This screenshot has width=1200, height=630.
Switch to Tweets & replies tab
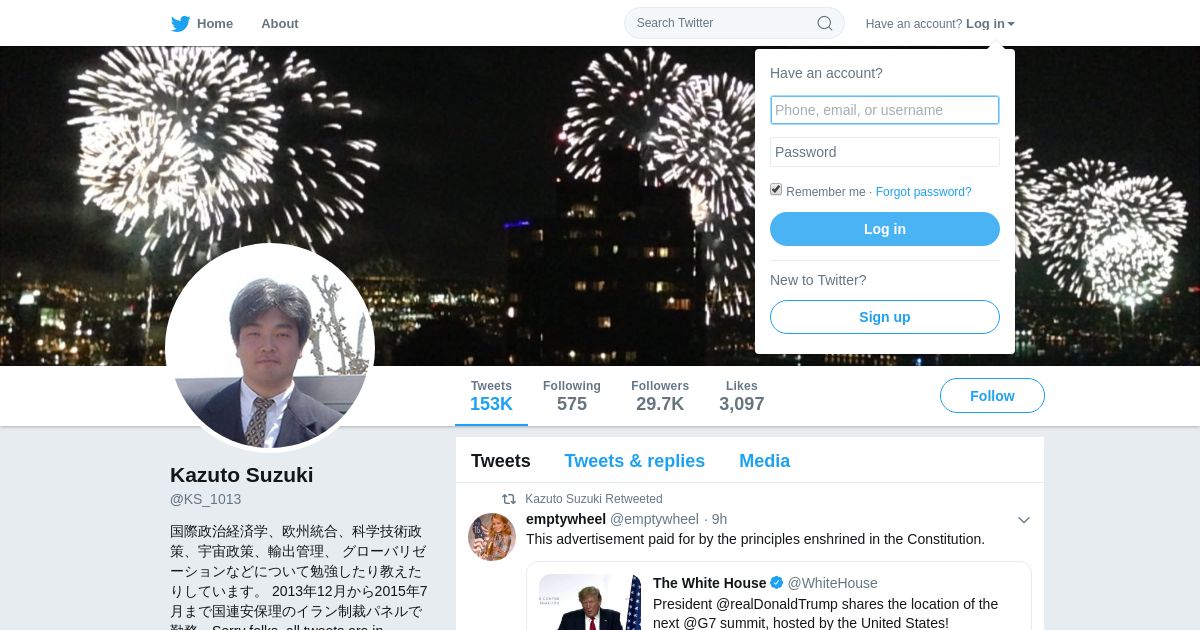[x=635, y=461]
